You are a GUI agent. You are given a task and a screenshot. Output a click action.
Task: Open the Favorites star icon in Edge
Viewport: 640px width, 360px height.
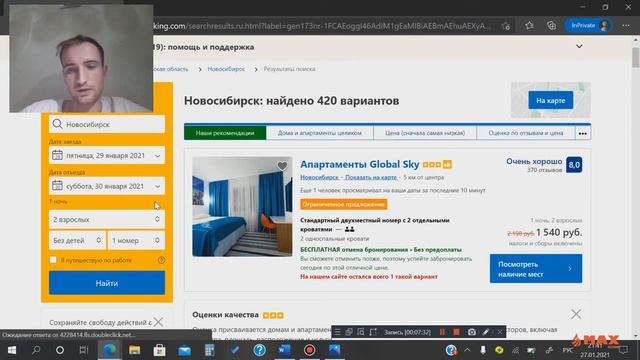529,25
